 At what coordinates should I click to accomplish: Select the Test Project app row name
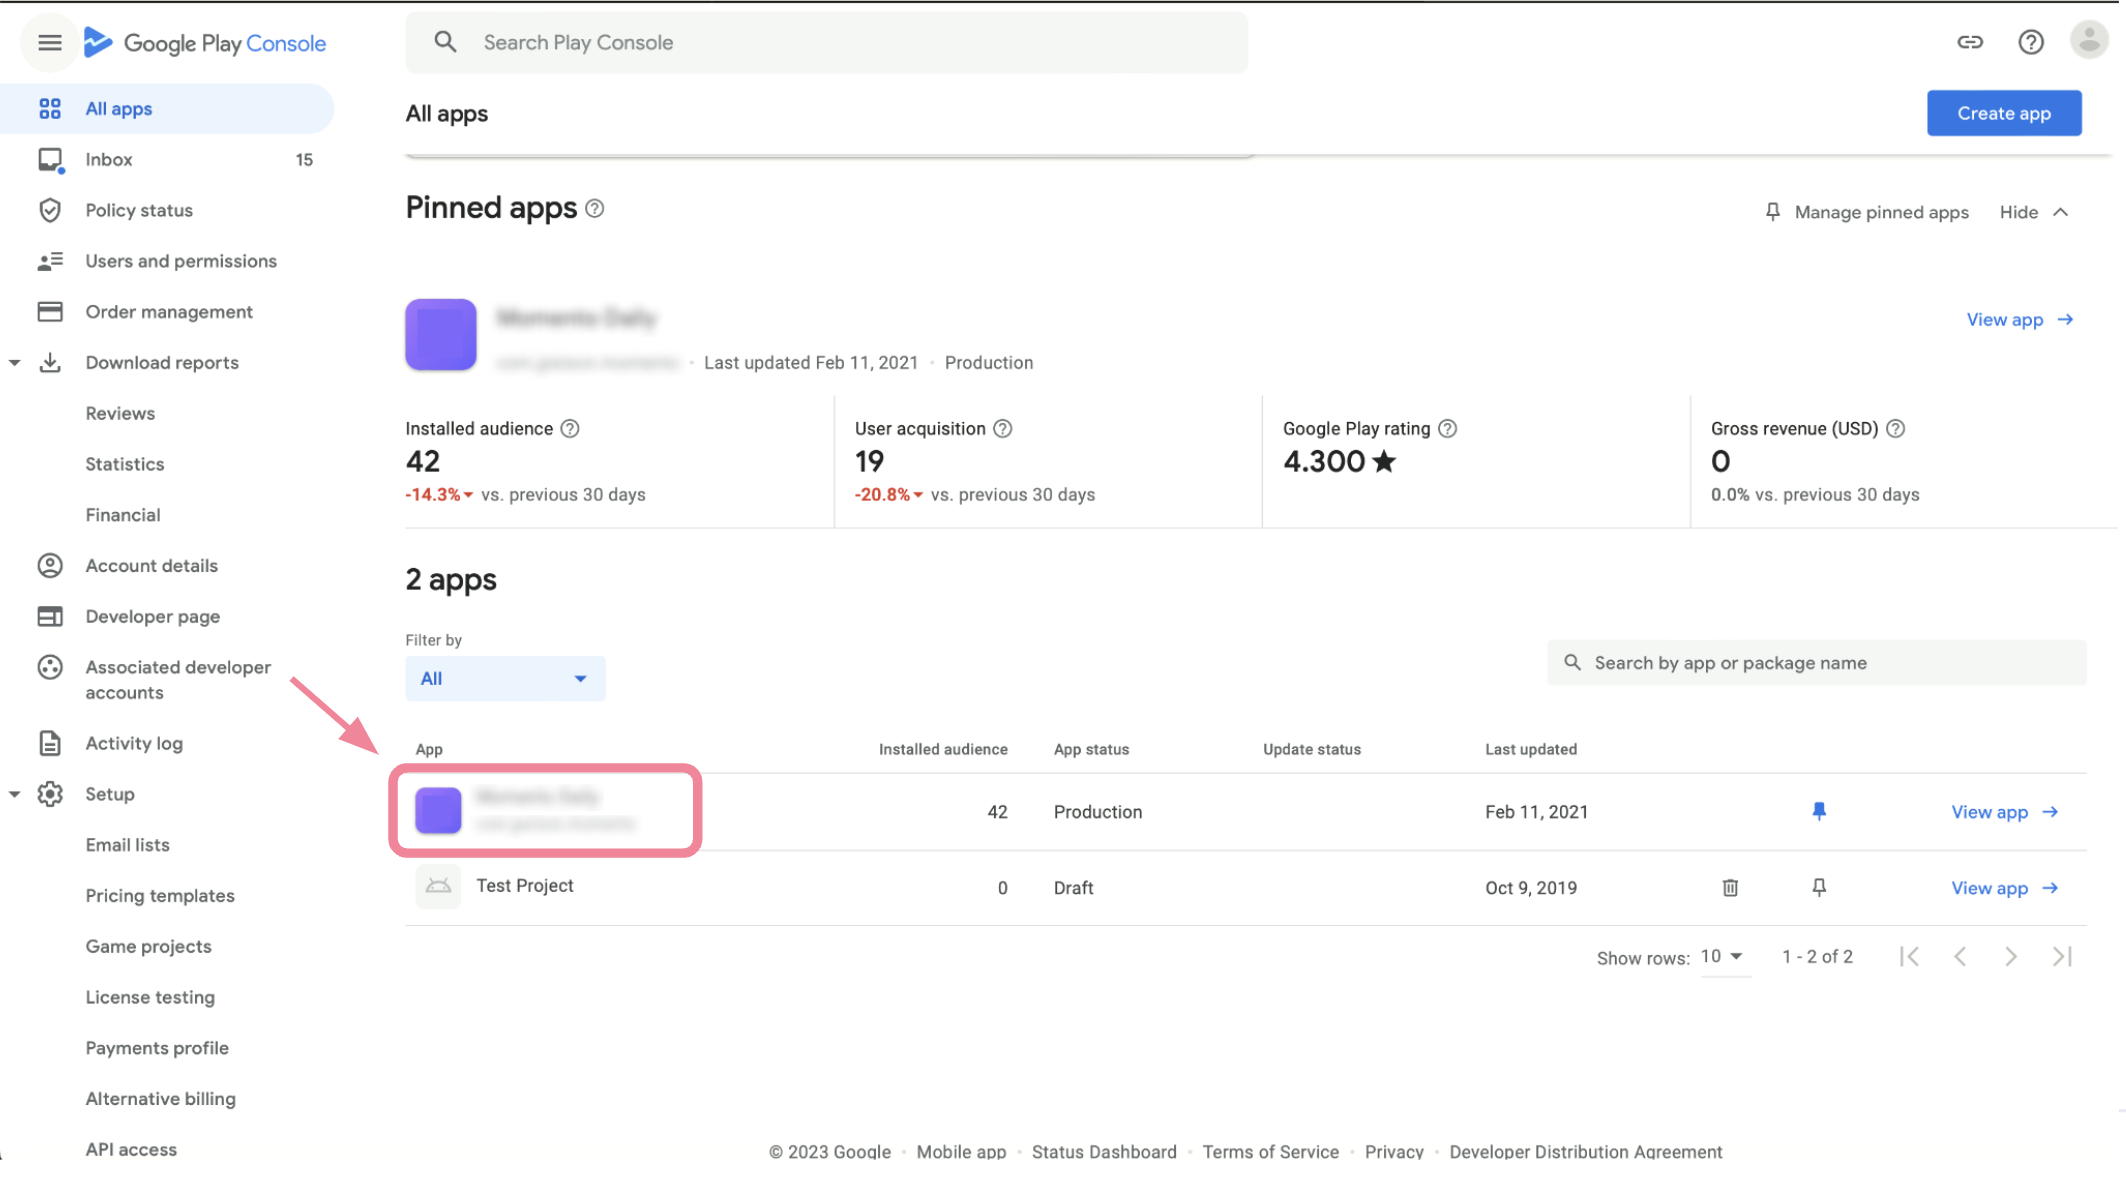tap(525, 886)
